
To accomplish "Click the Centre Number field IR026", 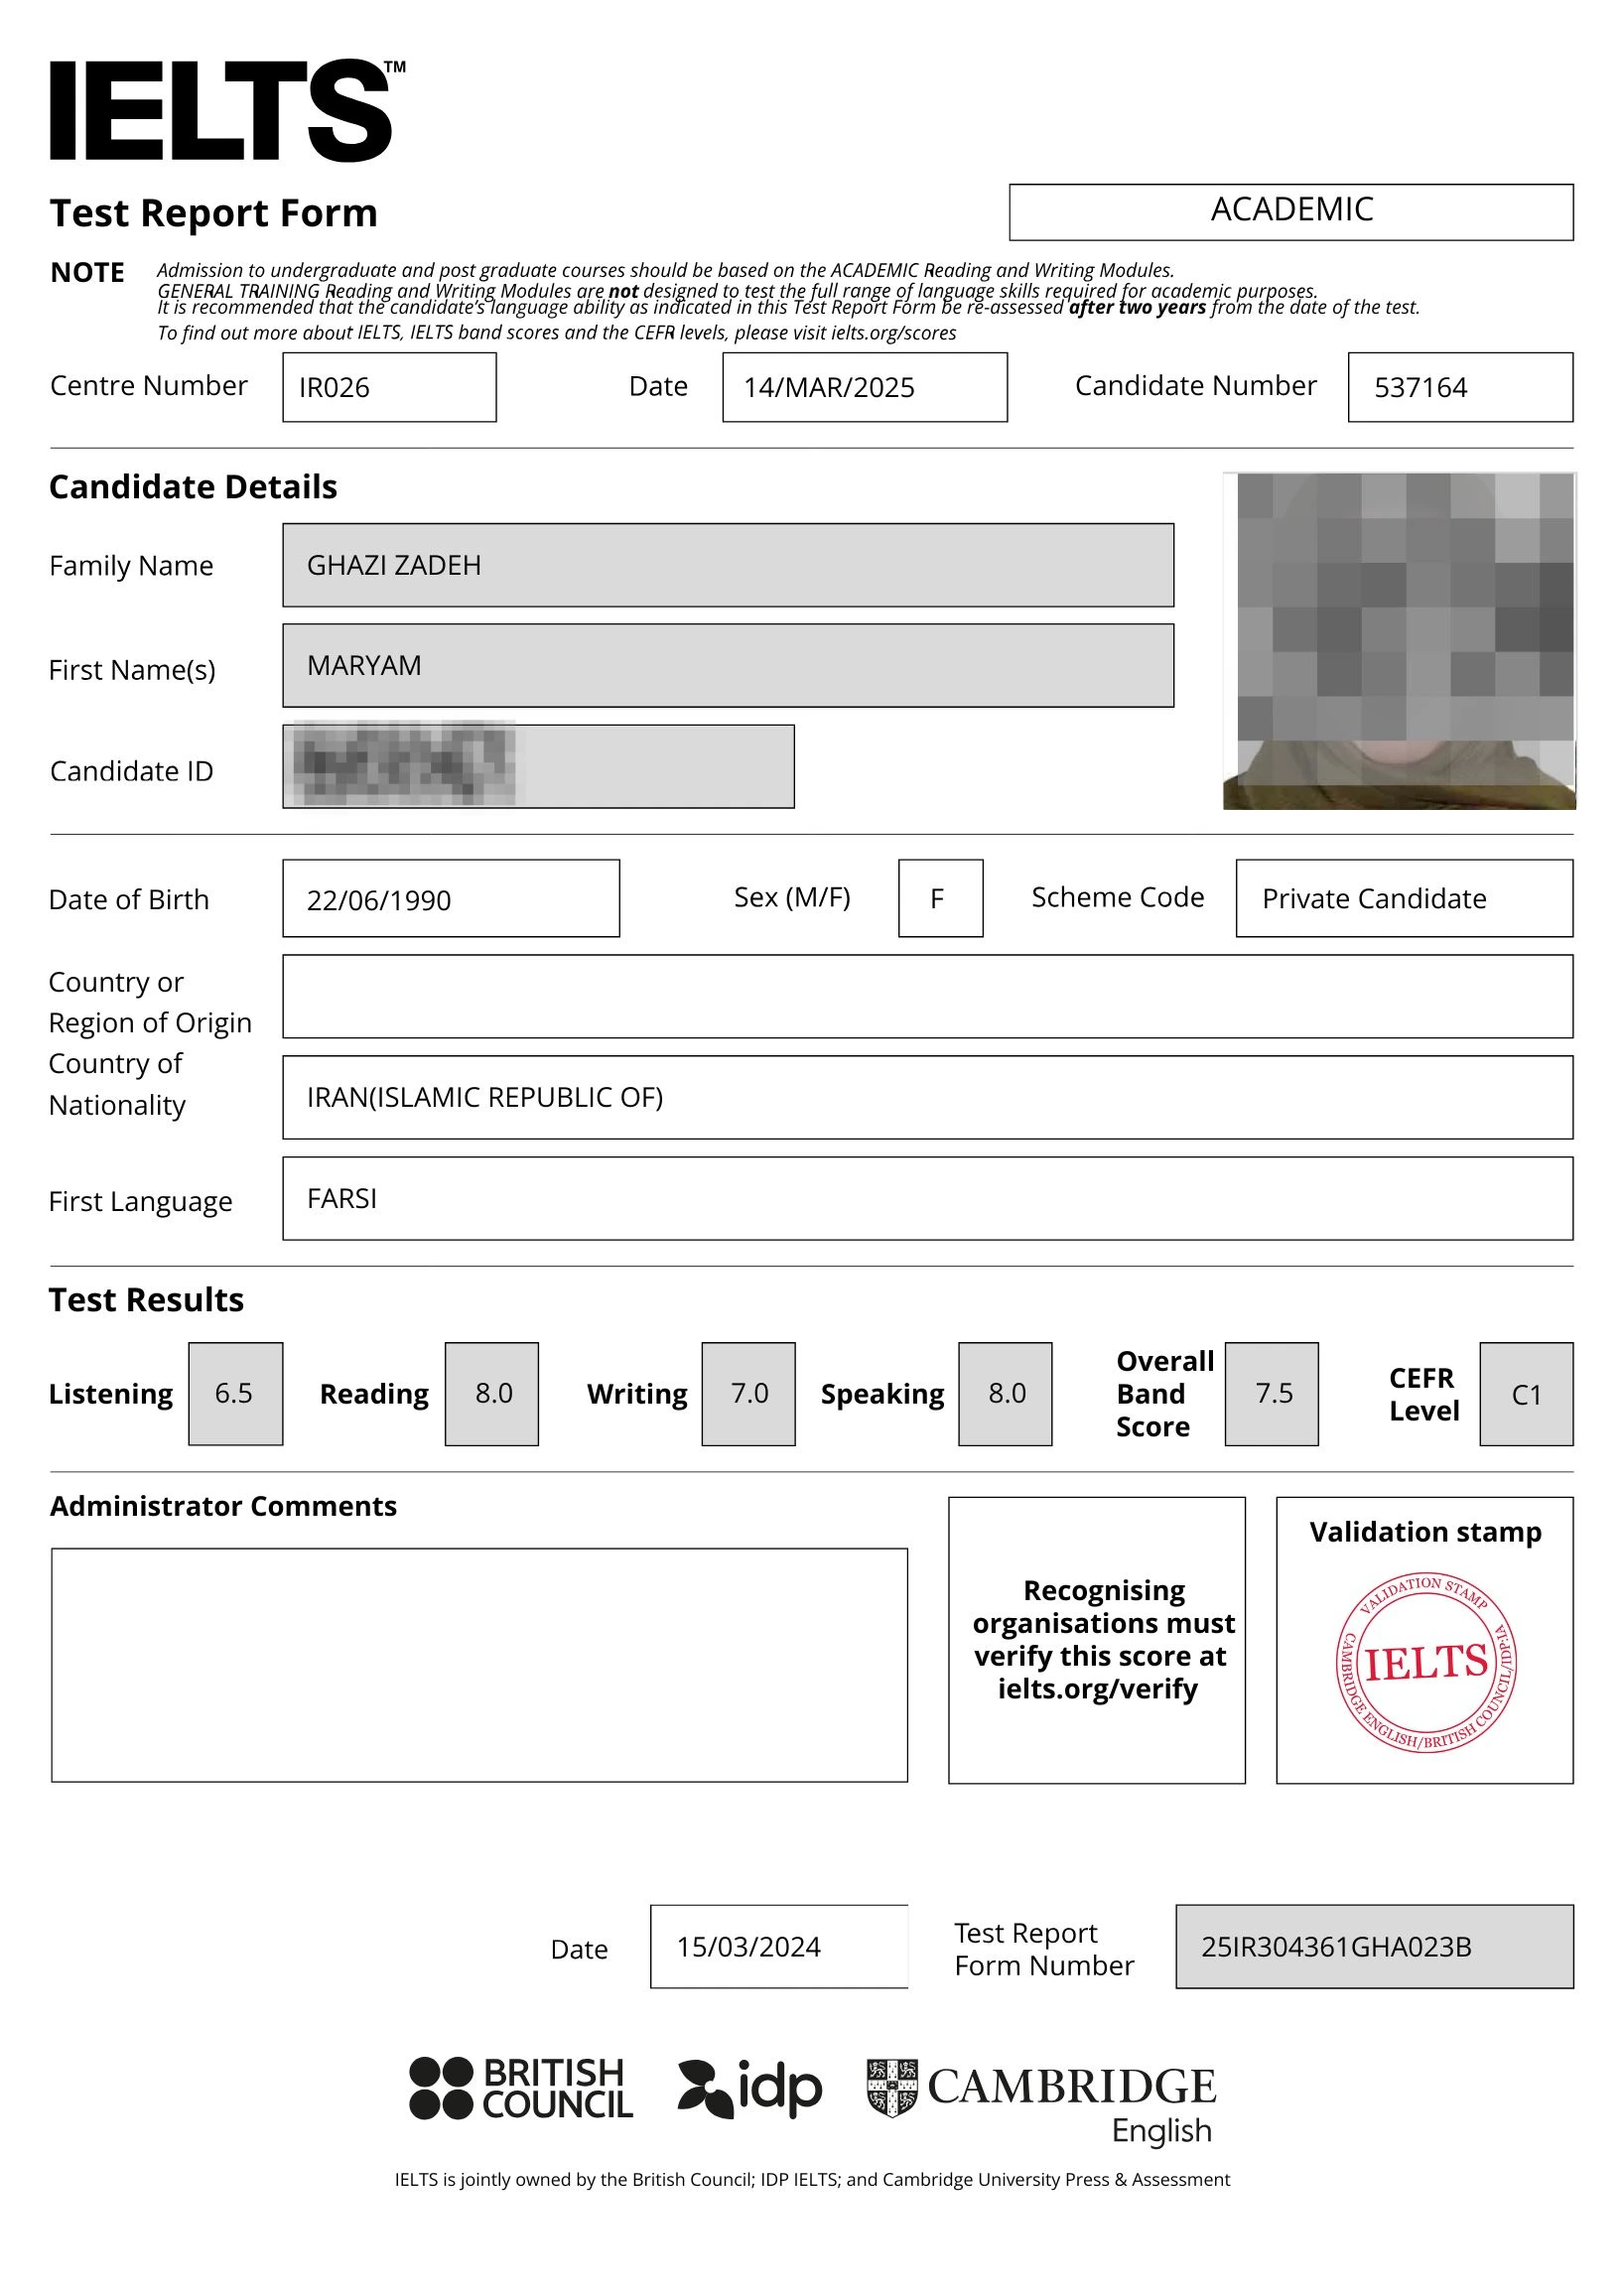I will tap(389, 387).
